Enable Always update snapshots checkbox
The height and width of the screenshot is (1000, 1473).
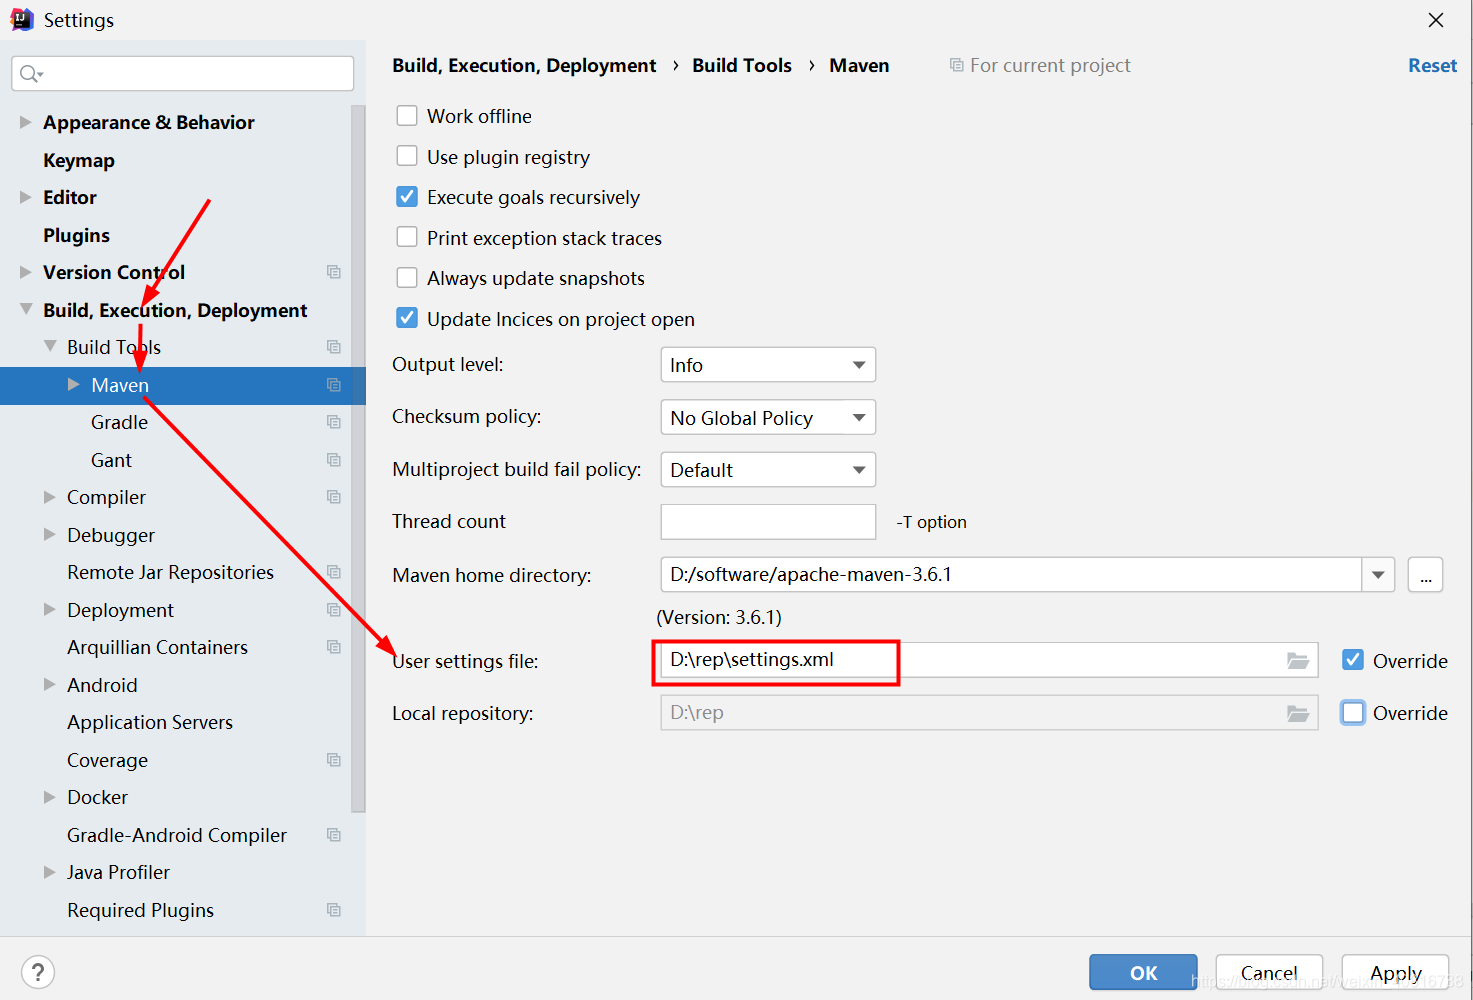[407, 278]
